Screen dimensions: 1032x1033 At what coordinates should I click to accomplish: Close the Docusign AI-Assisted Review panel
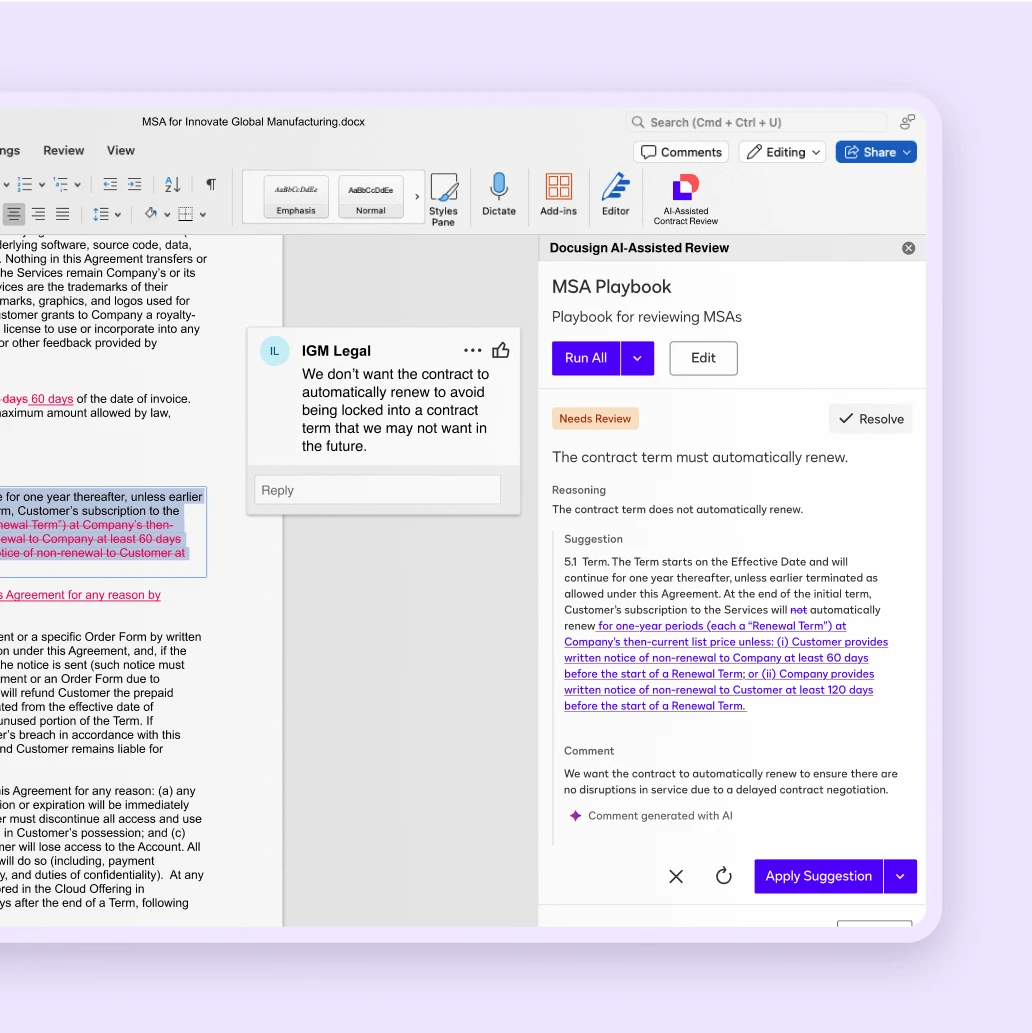909,248
